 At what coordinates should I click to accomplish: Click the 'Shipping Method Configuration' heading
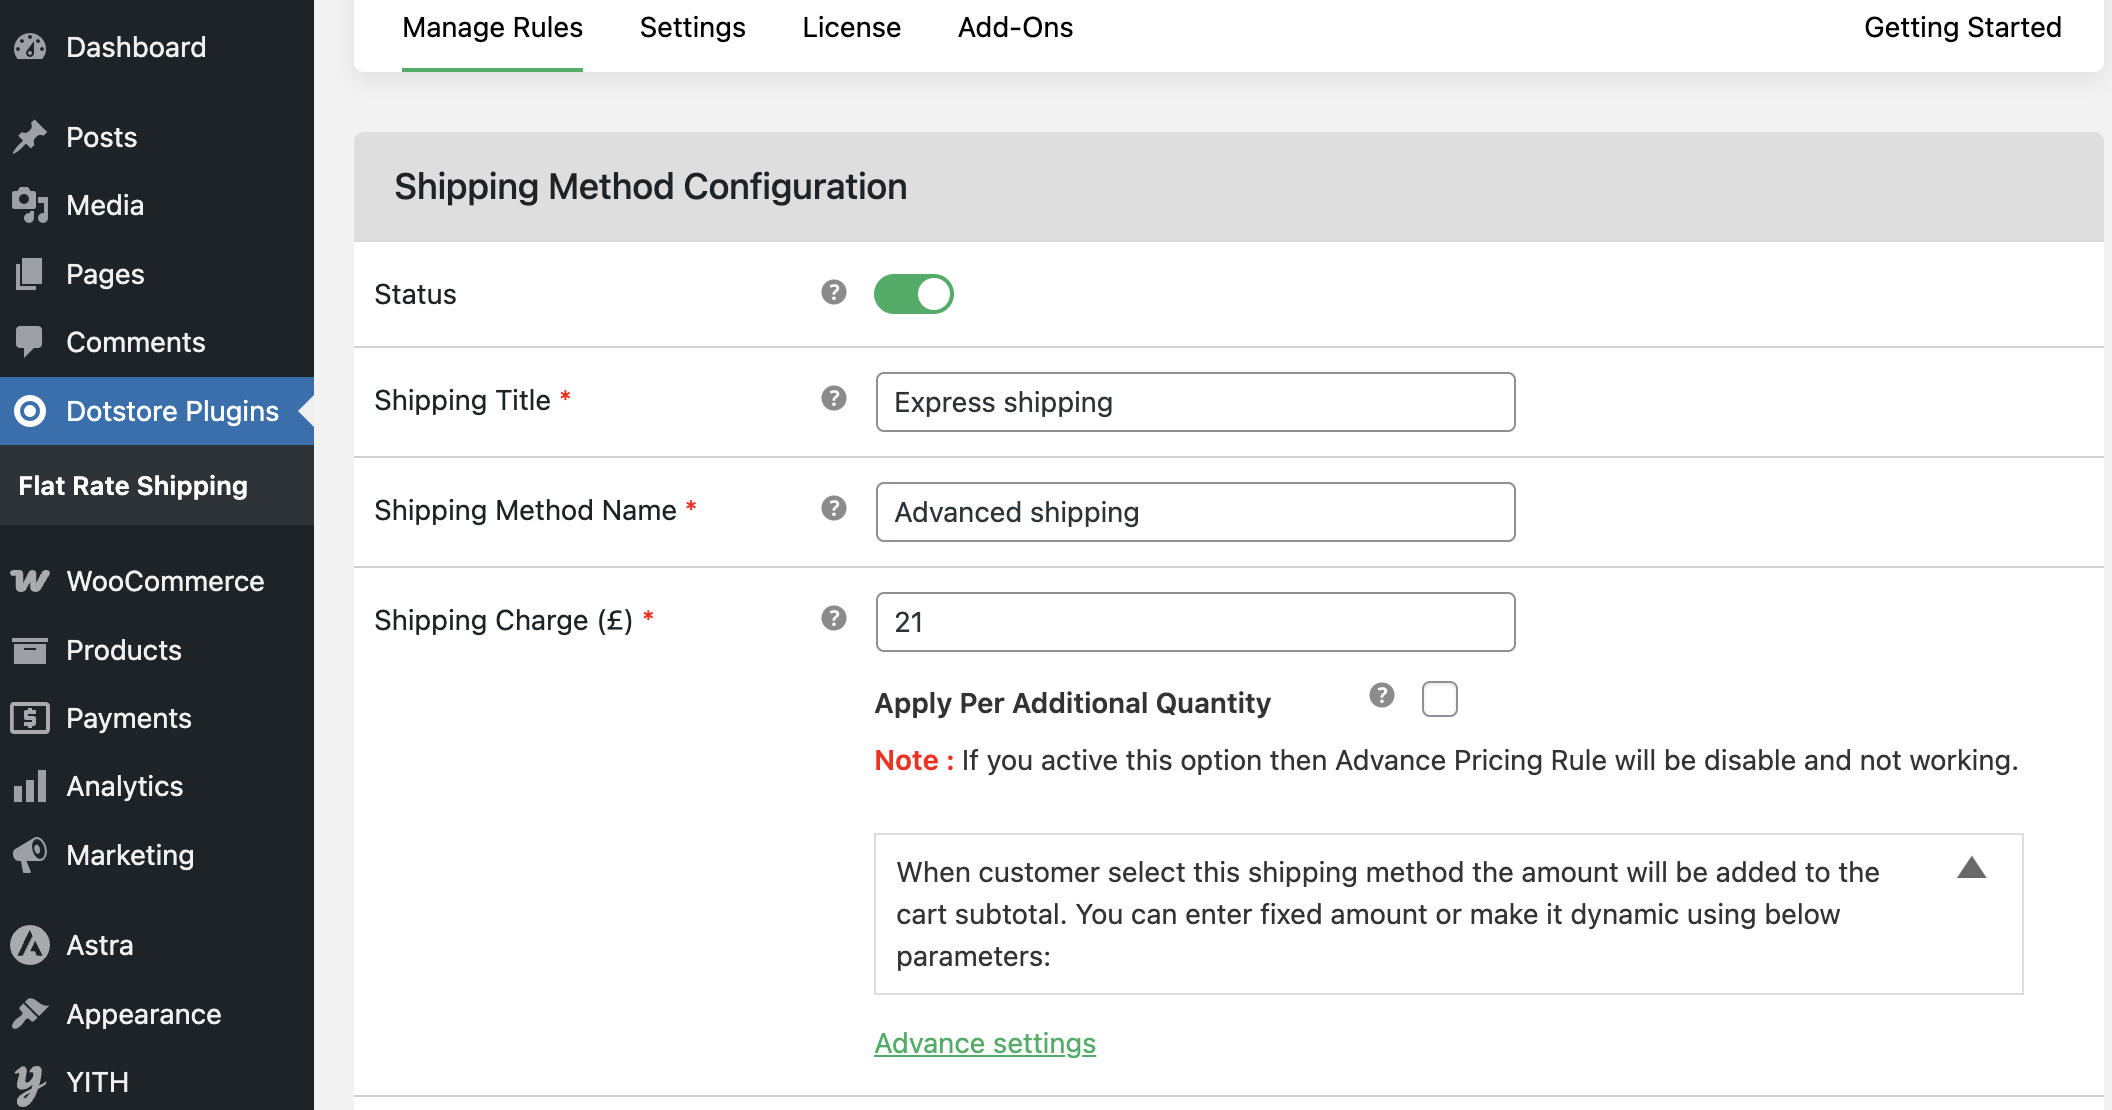[650, 187]
